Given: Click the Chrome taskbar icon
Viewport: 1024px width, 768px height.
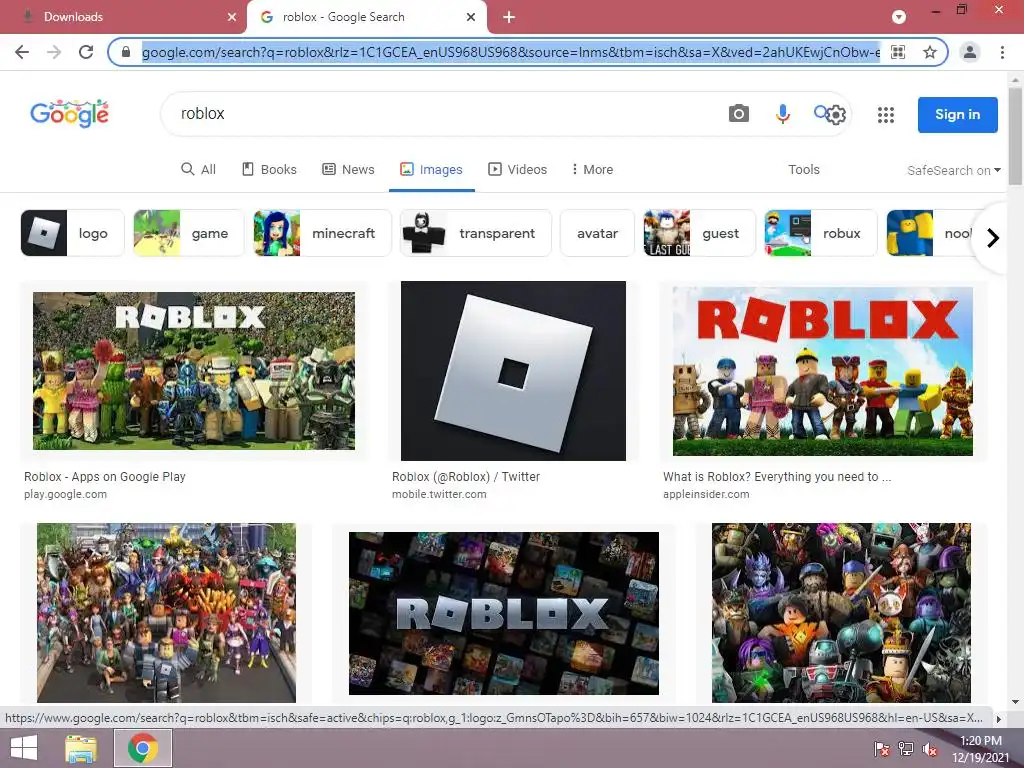Looking at the screenshot, I should click(143, 748).
